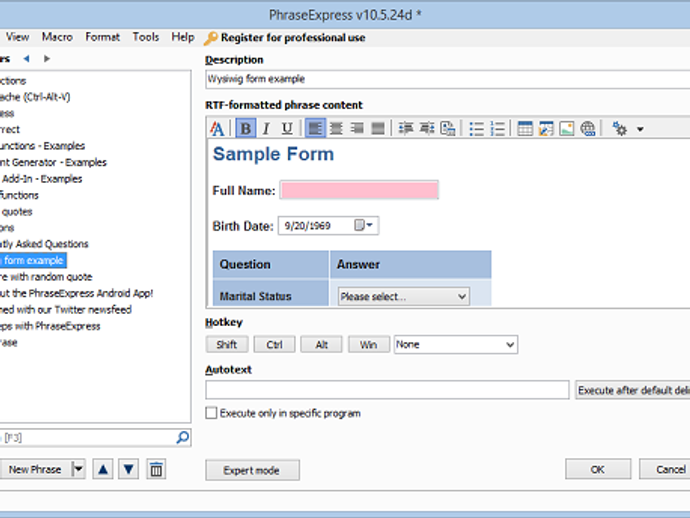Open the calendar picker in Birth Date
This screenshot has width=690, height=518.
(363, 225)
